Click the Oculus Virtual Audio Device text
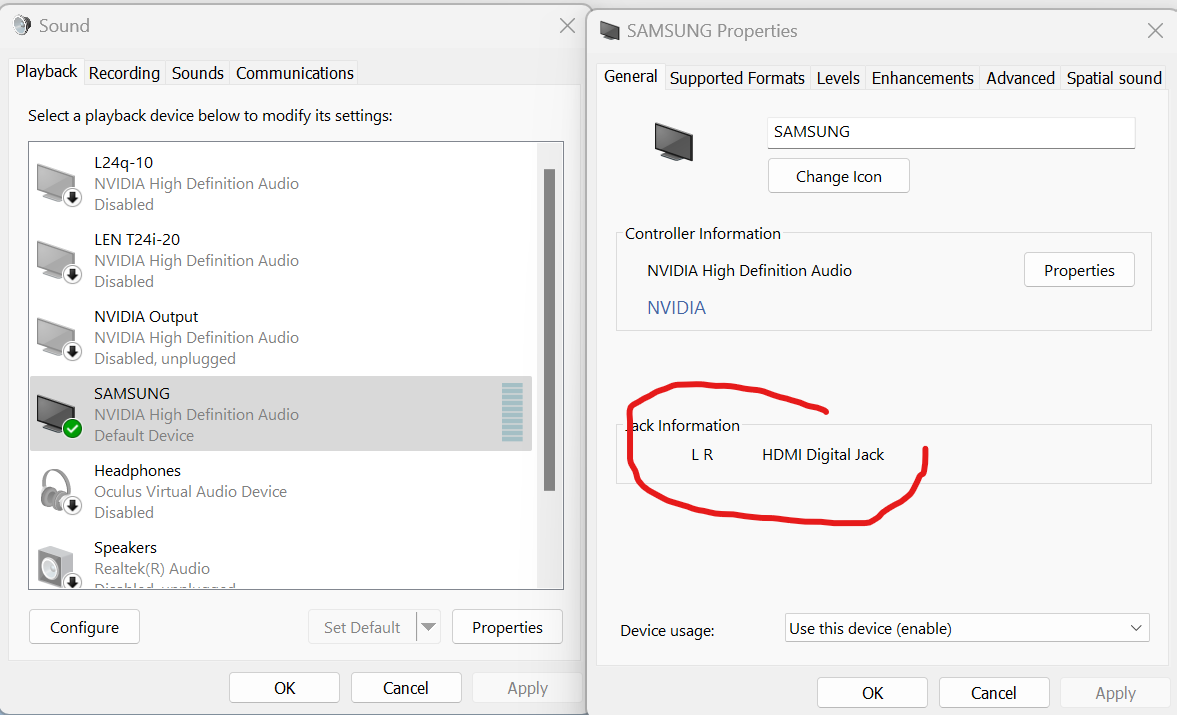Image resolution: width=1177 pixels, height=715 pixels. 190,491
